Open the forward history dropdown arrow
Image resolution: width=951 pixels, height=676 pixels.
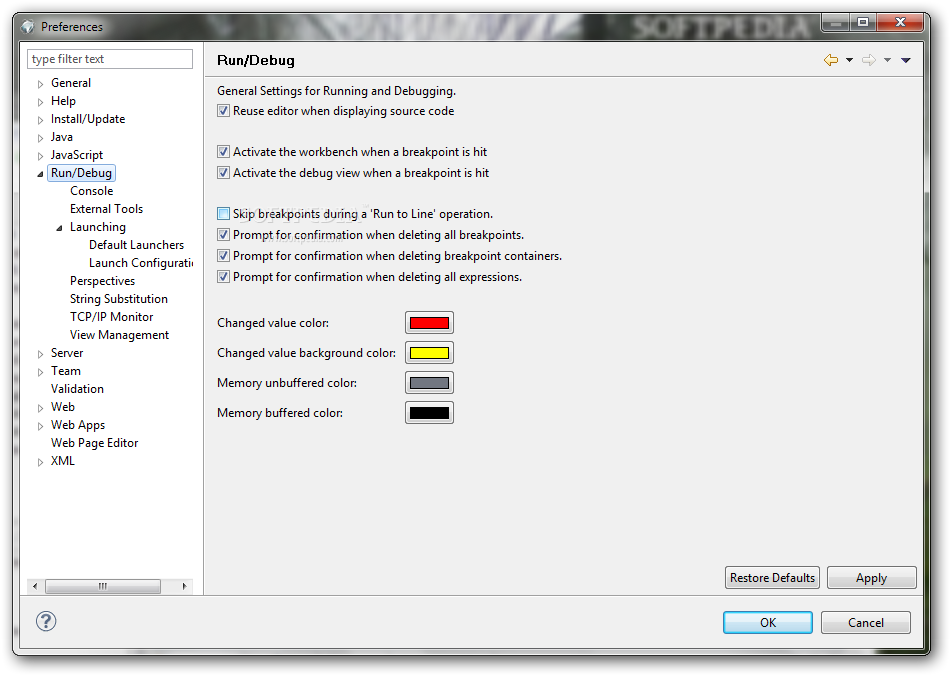tap(887, 60)
